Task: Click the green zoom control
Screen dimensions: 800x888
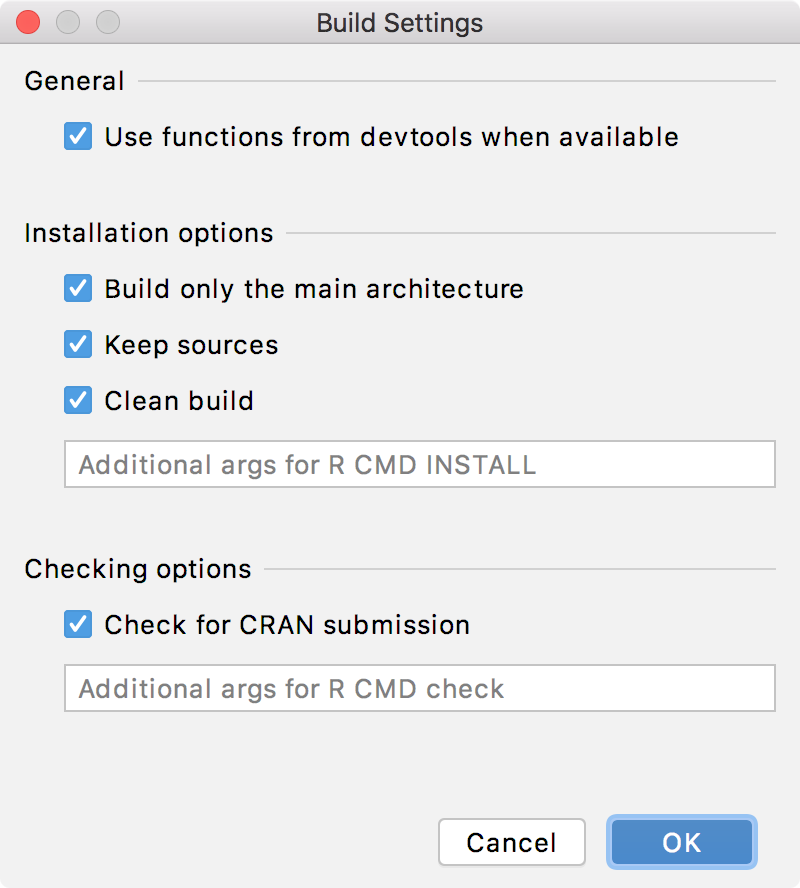Action: 108,22
